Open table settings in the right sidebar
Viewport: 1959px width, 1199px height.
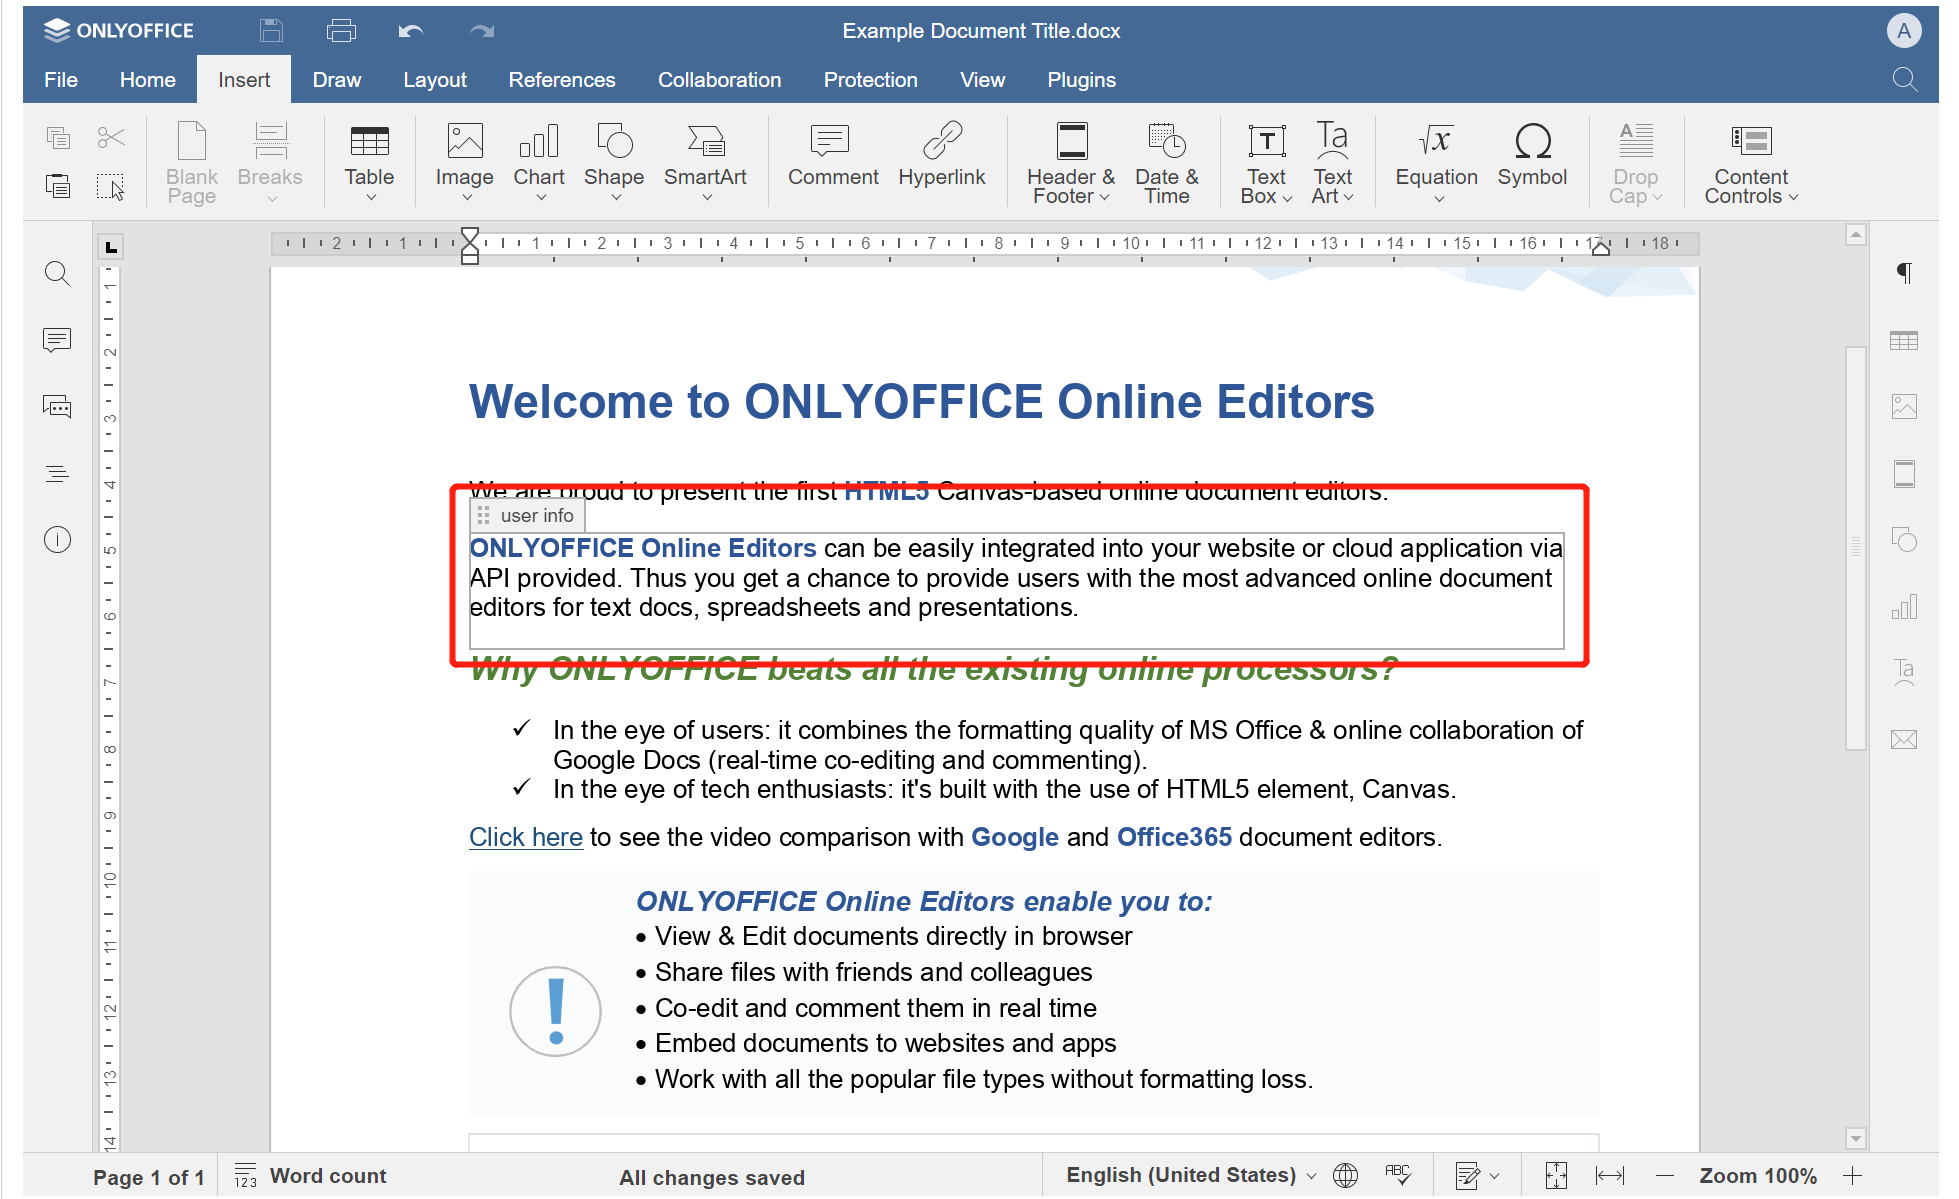pyautogui.click(x=1904, y=340)
